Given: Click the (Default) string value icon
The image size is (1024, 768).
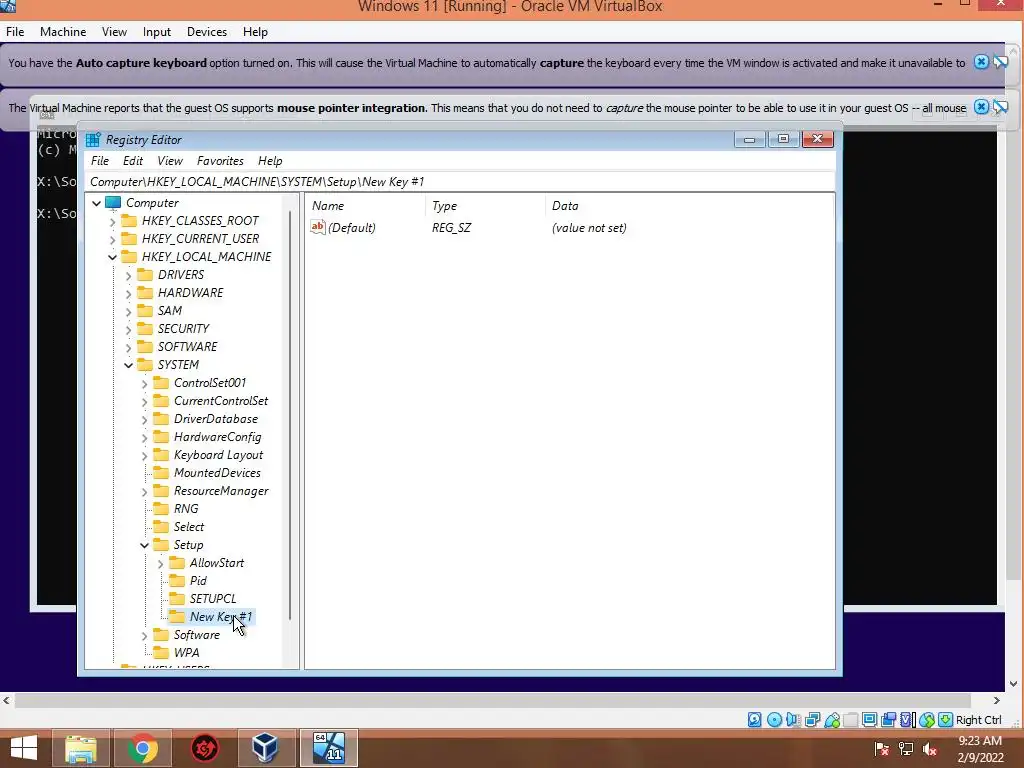Looking at the screenshot, I should 317,227.
